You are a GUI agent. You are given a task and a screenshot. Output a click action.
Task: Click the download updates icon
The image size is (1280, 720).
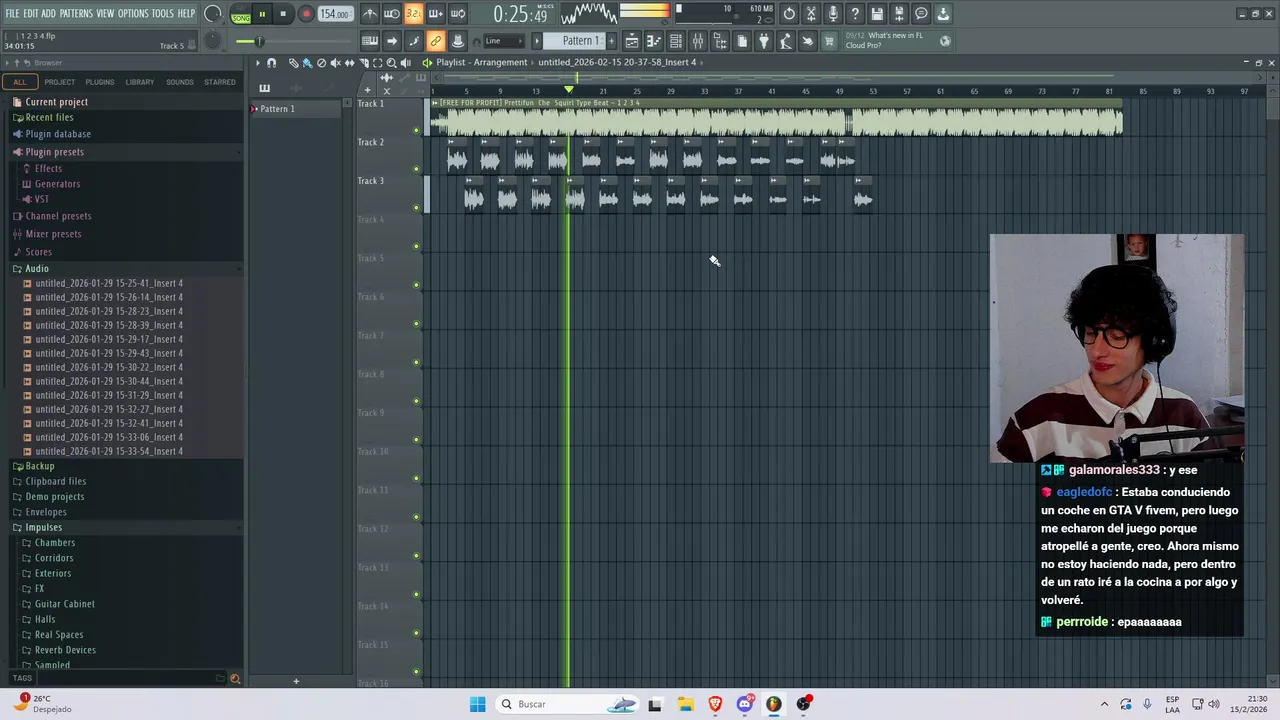(x=943, y=14)
